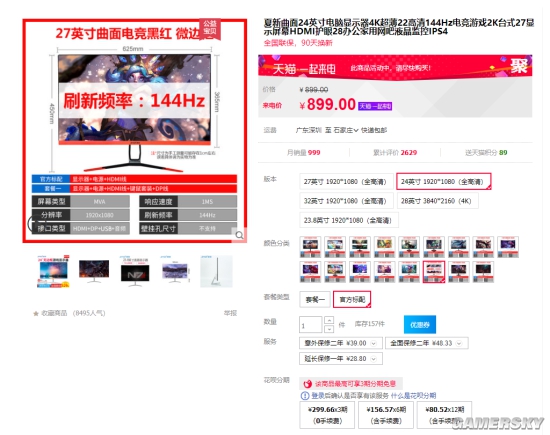Open the 意外保修二年 ¥39.00 dropdown
550x435 pixels.
point(340,343)
